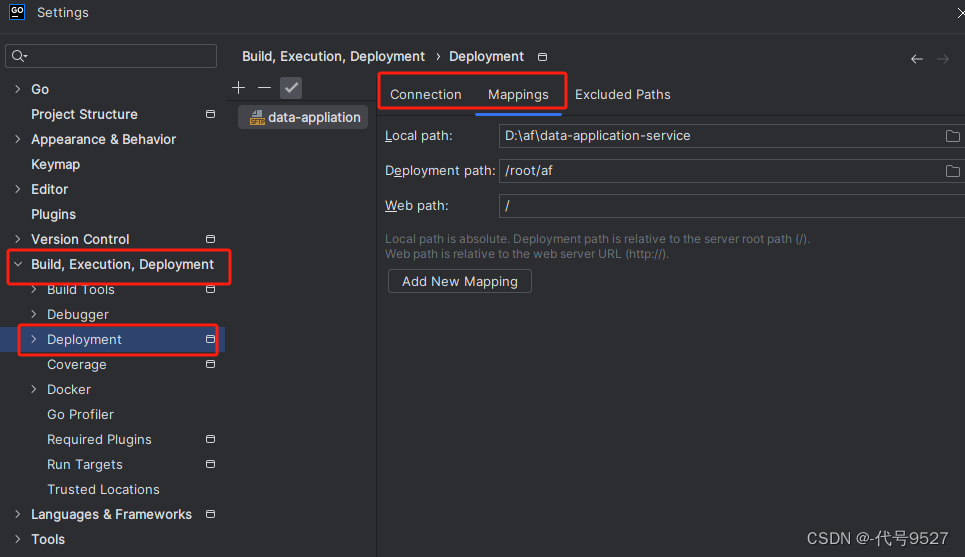965x557 pixels.
Task: Navigate forward with right arrow
Action: point(943,59)
